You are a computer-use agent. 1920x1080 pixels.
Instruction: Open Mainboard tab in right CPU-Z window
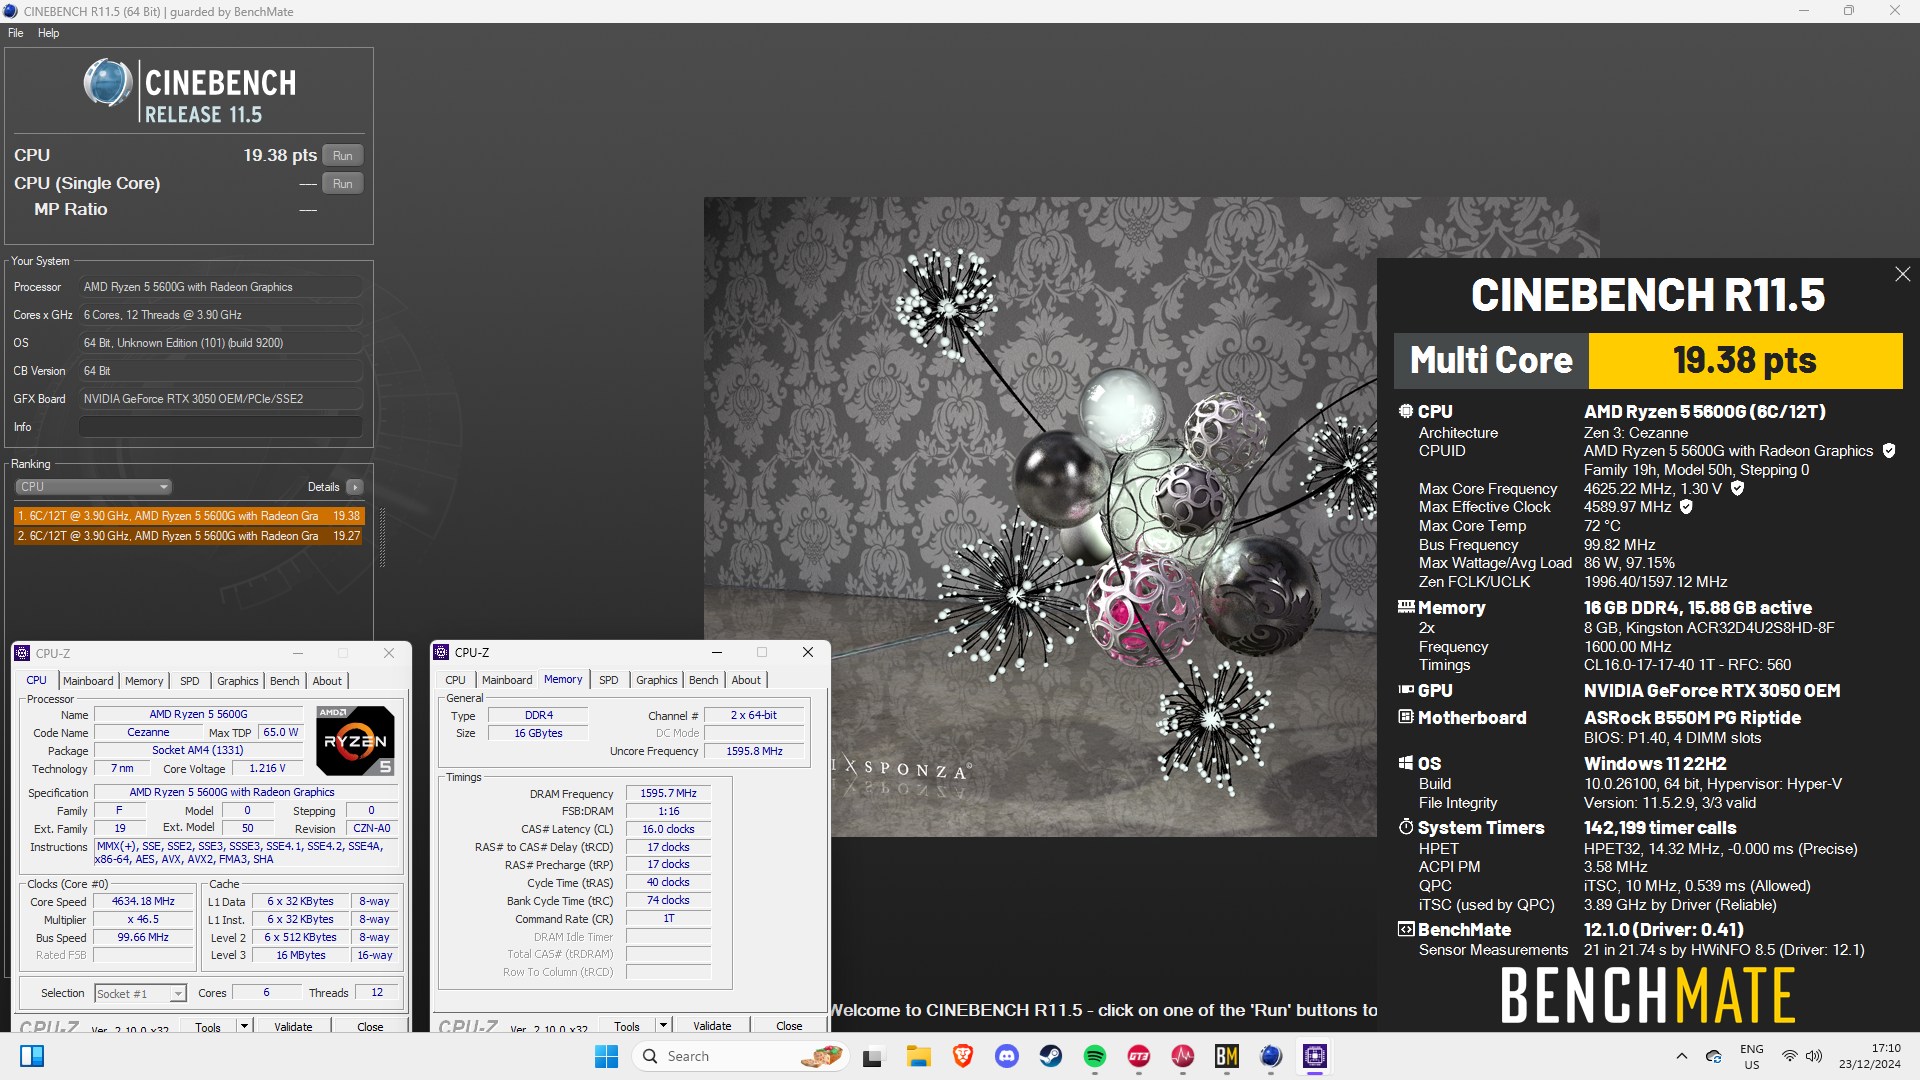coord(507,680)
